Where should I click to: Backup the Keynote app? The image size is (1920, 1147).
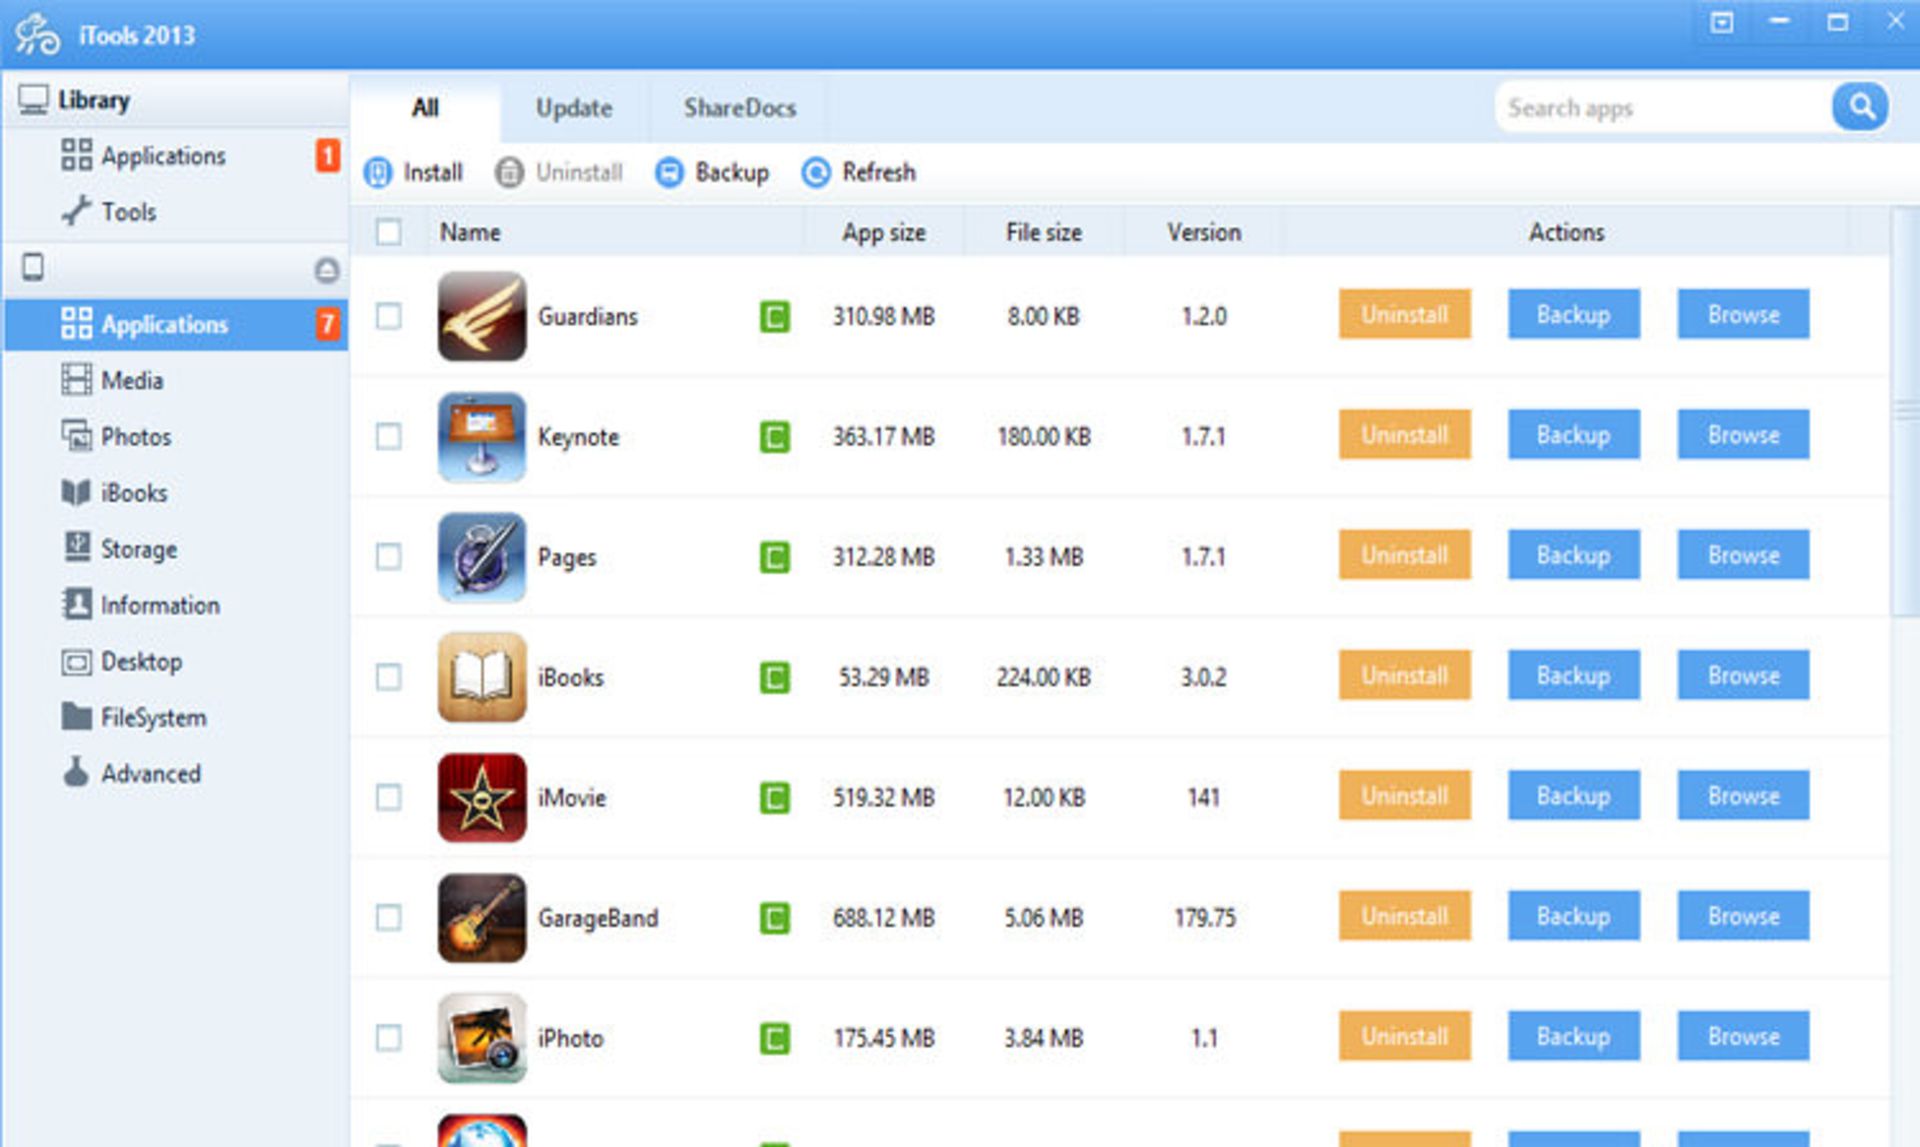(1573, 435)
